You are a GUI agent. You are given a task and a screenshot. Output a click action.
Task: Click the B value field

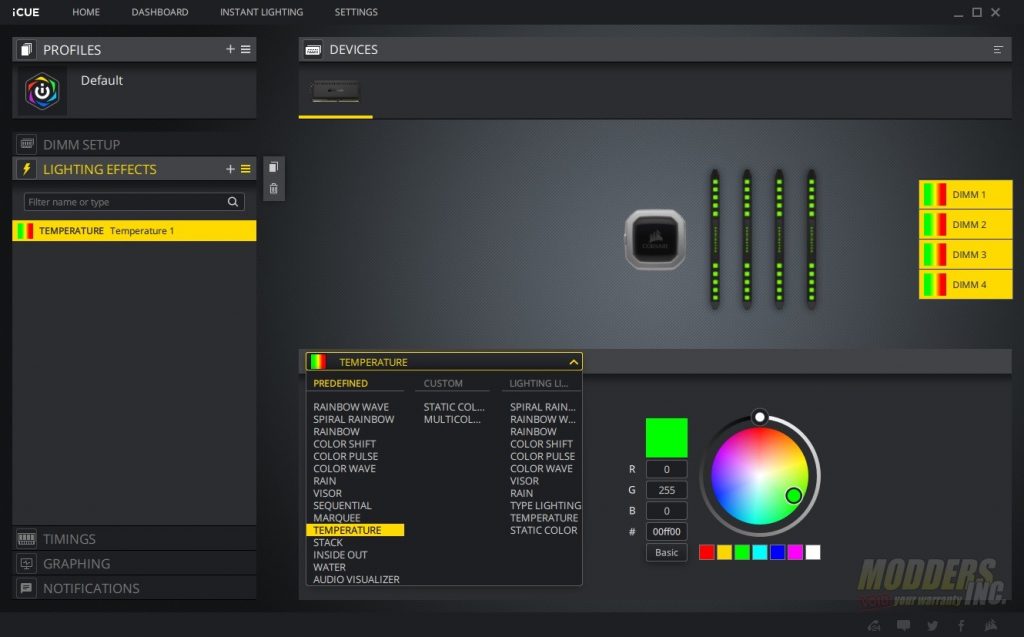click(666, 511)
